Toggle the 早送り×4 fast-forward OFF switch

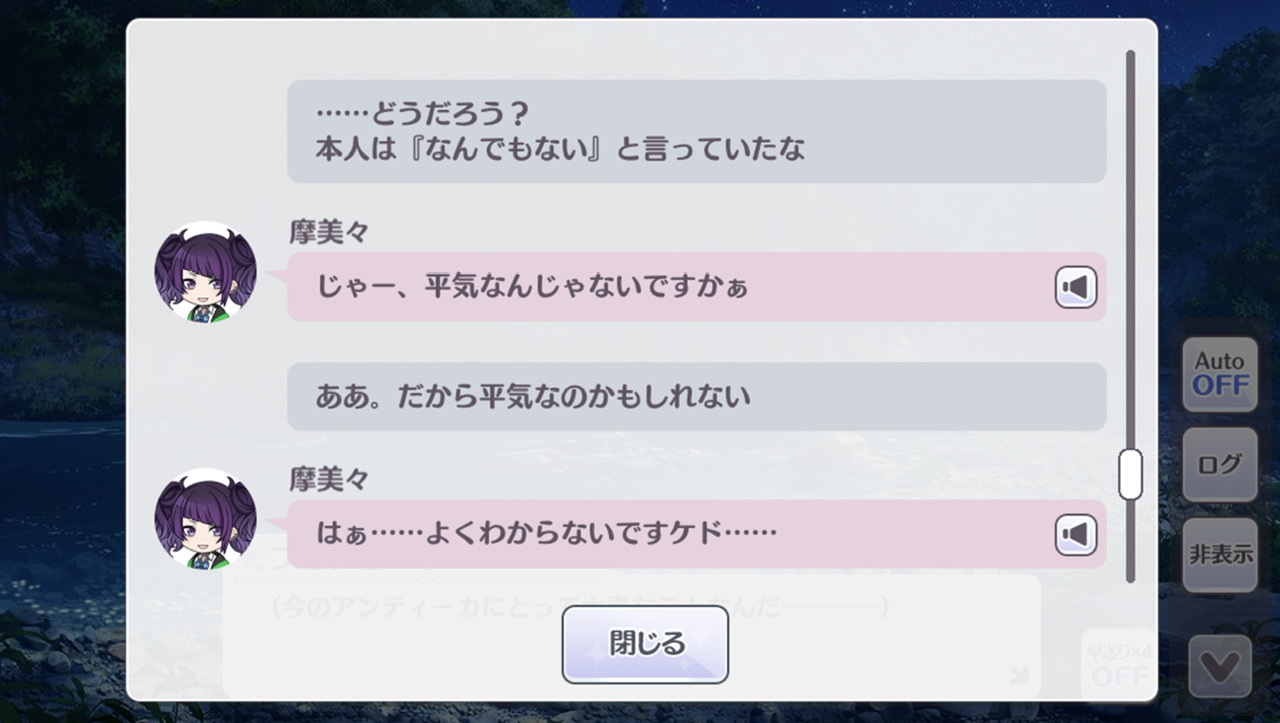[1117, 663]
